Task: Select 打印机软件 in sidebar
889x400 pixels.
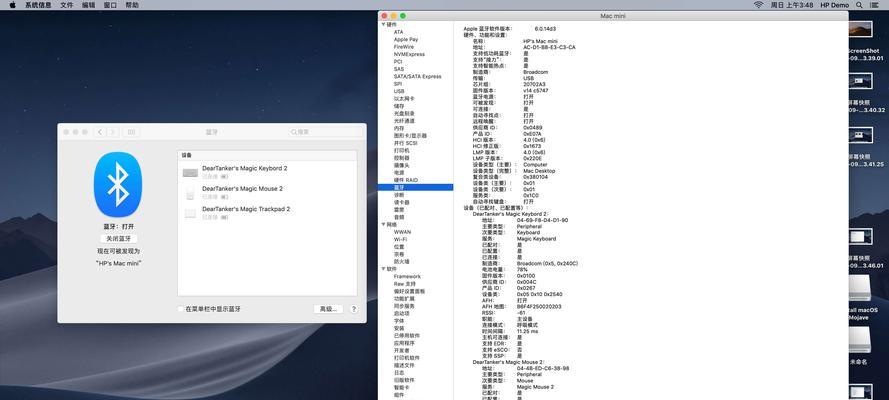Action: [x=407, y=358]
